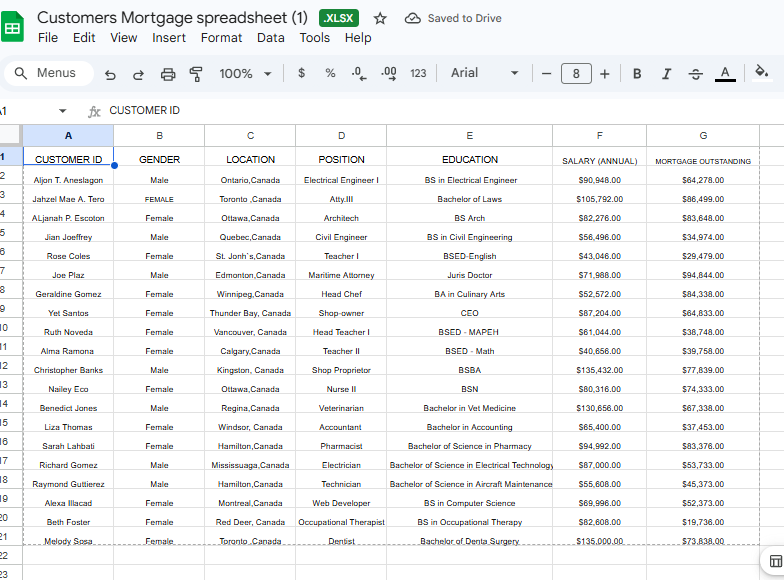784x580 pixels.
Task: Open the Tools menu
Action: [x=314, y=38]
